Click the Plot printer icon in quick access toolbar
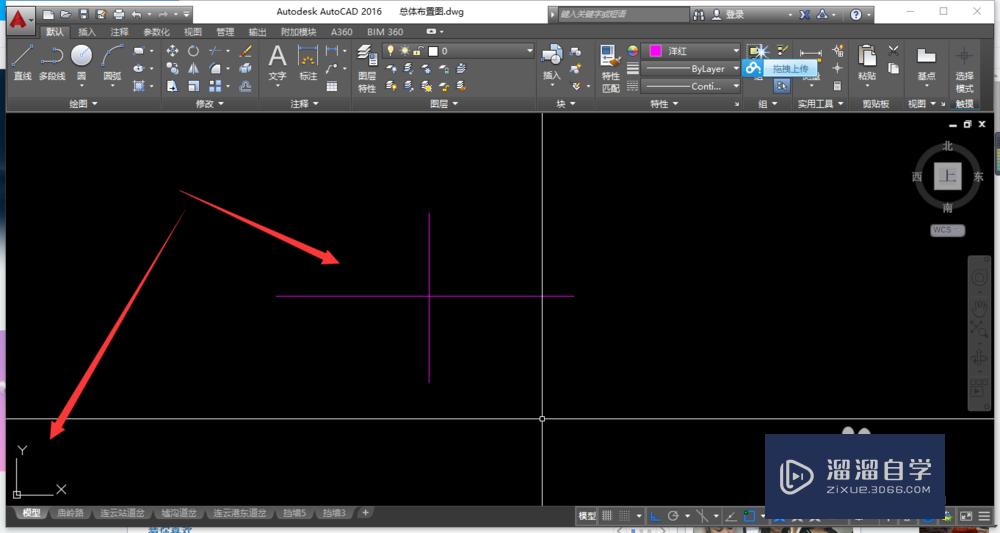The height and width of the screenshot is (533, 1000). 119,14
